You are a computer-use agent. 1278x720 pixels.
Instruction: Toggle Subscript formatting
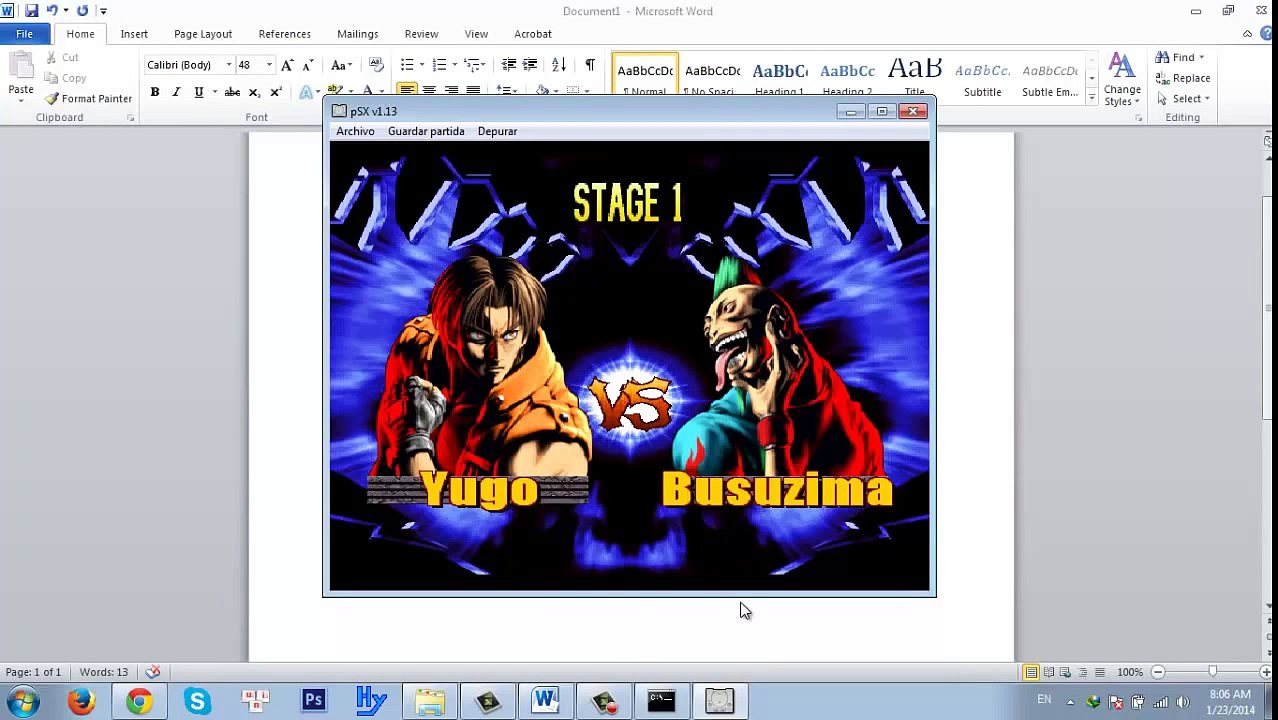click(x=254, y=92)
